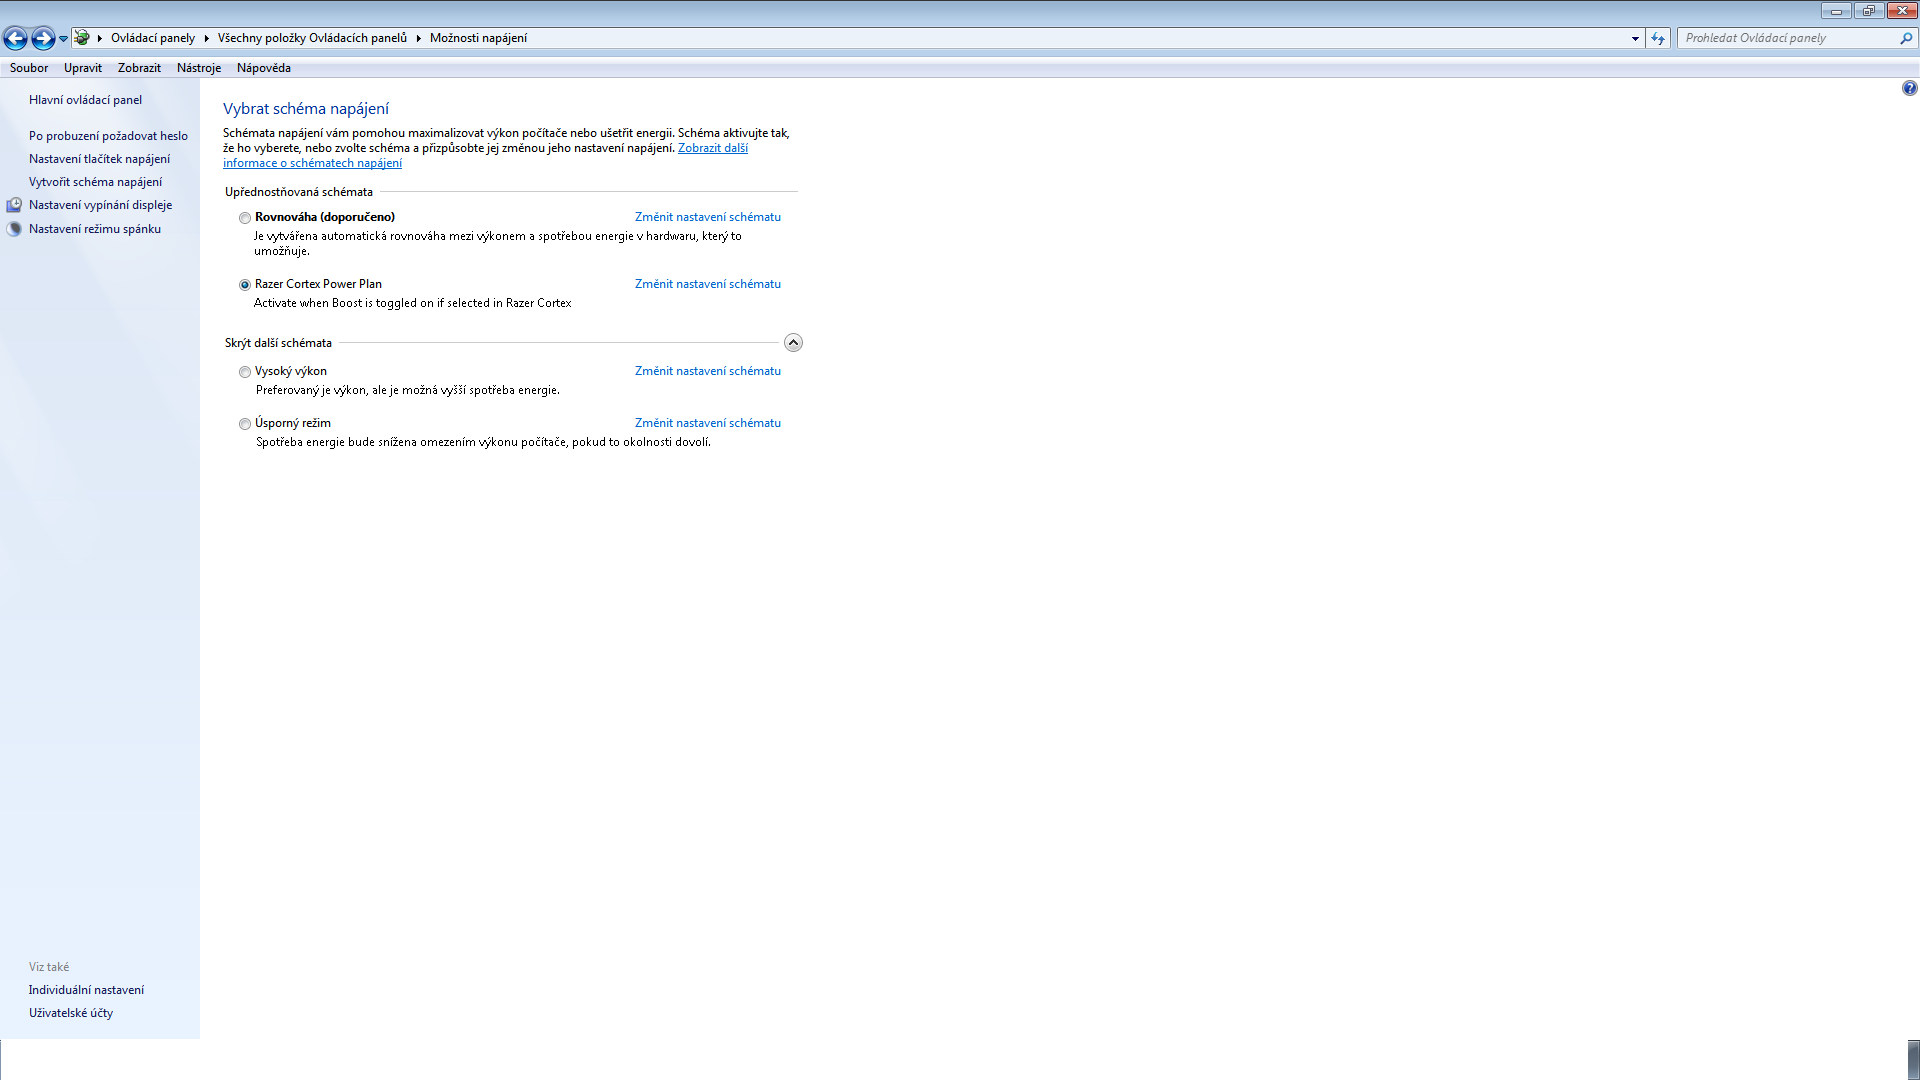Restore down the Control Panel window
Image resolution: width=1920 pixels, height=1080 pixels.
[1869, 11]
